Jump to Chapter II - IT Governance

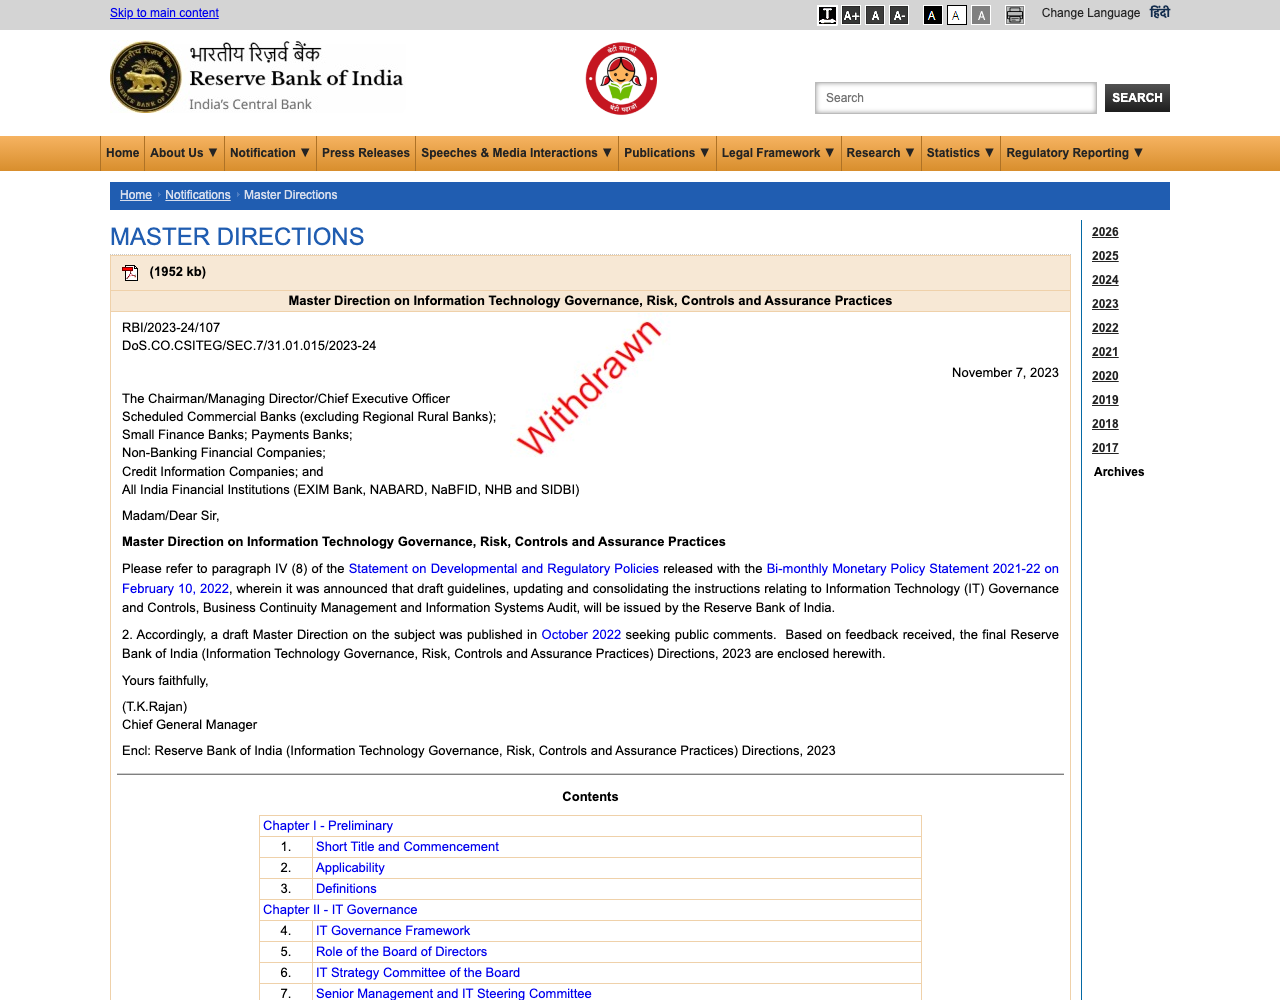coord(340,910)
